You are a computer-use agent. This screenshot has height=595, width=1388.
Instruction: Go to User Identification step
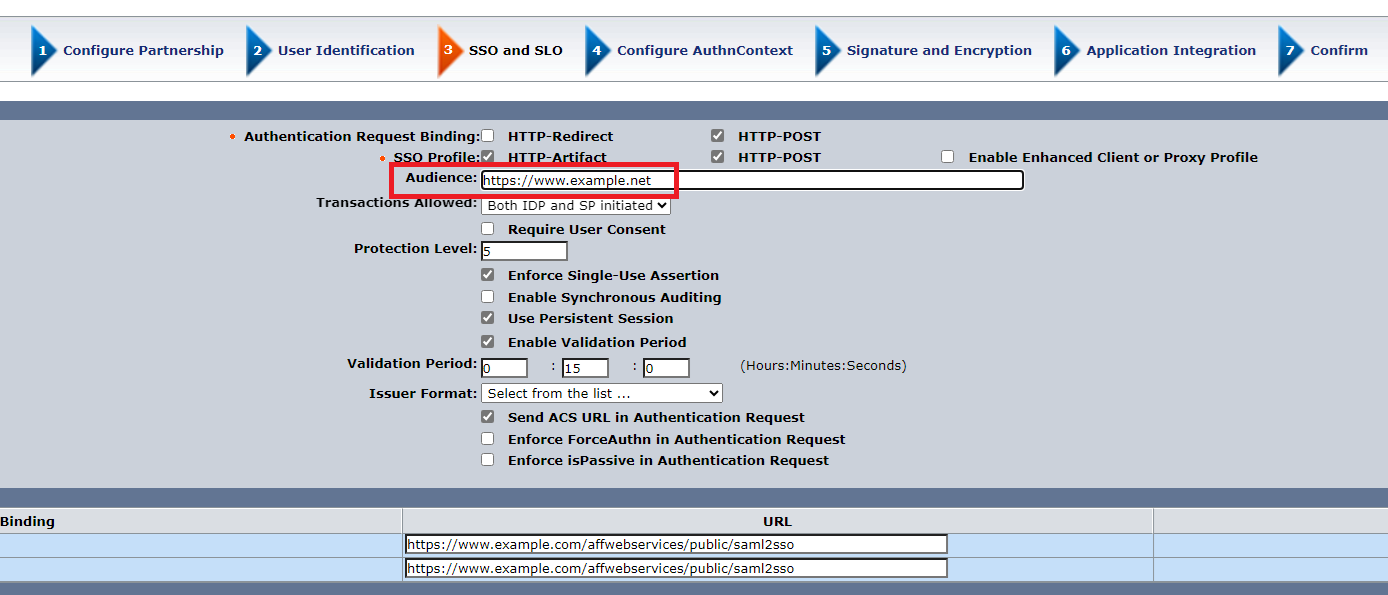[346, 51]
